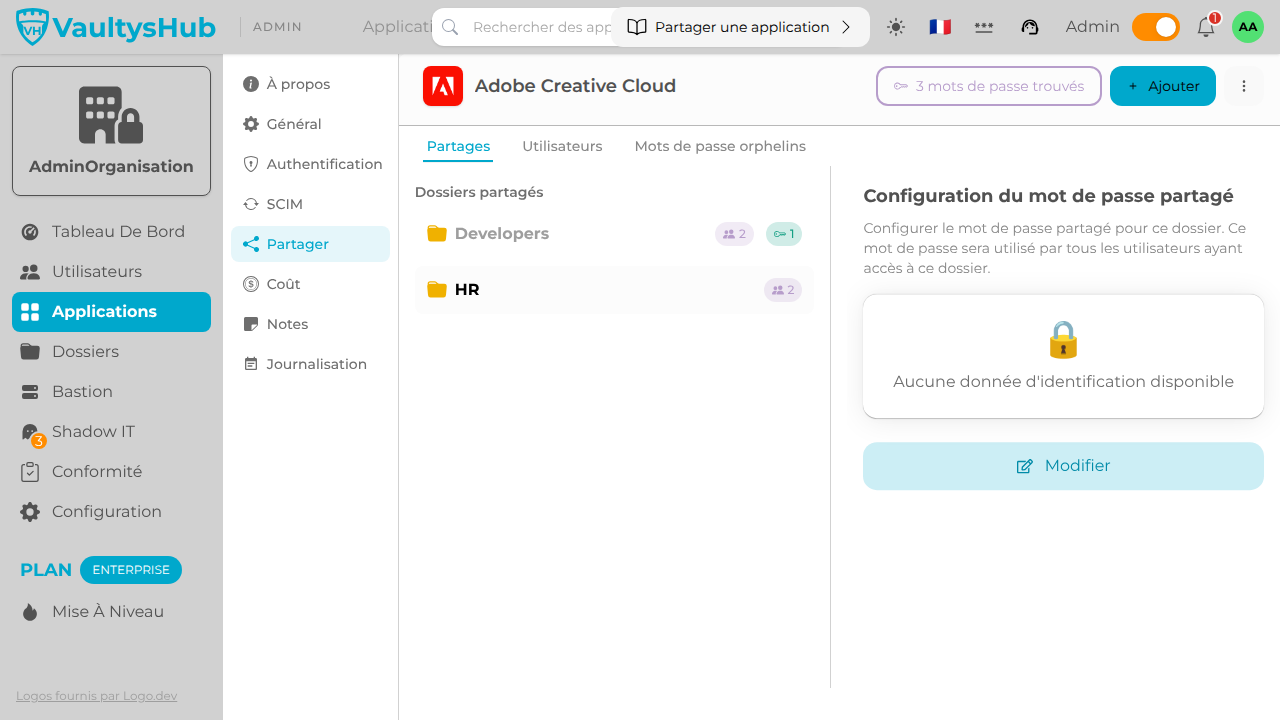Open the Partager une application guide
This screenshot has height=720, width=1280.
point(740,27)
